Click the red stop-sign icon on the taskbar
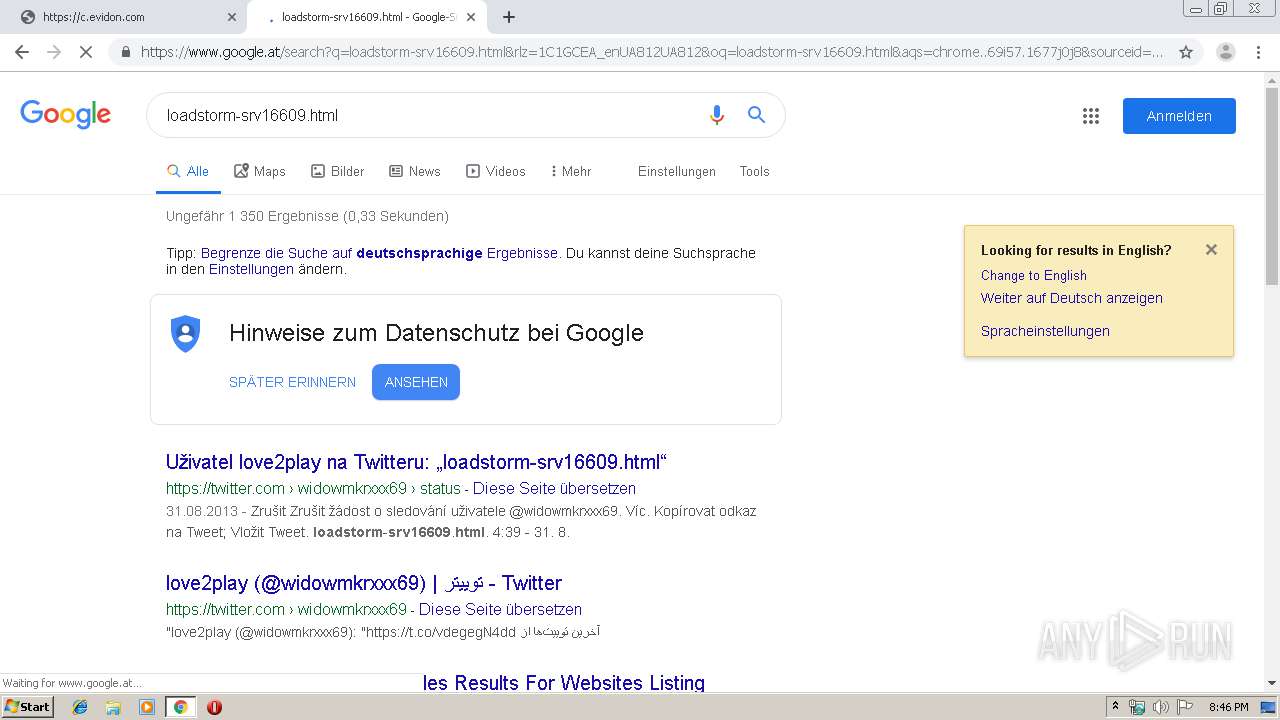Viewport: 1280px width, 720px height. coord(214,707)
